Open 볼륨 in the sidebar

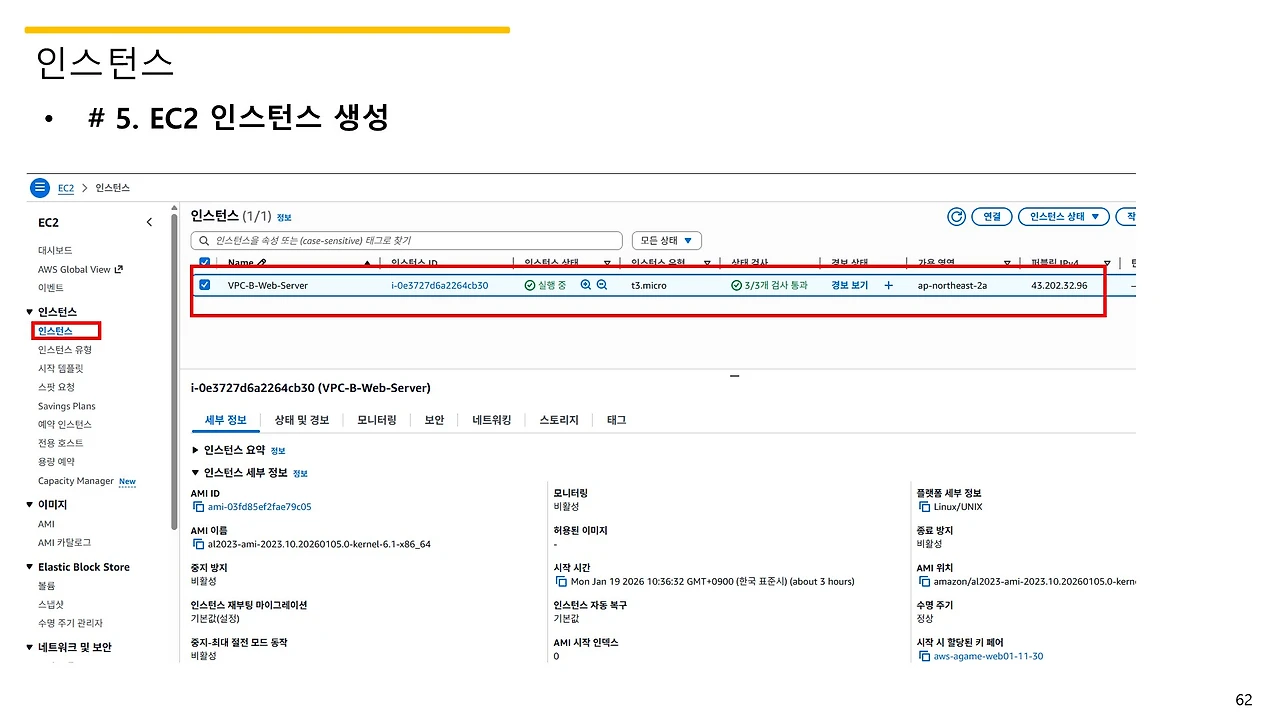pyautogui.click(x=47, y=586)
